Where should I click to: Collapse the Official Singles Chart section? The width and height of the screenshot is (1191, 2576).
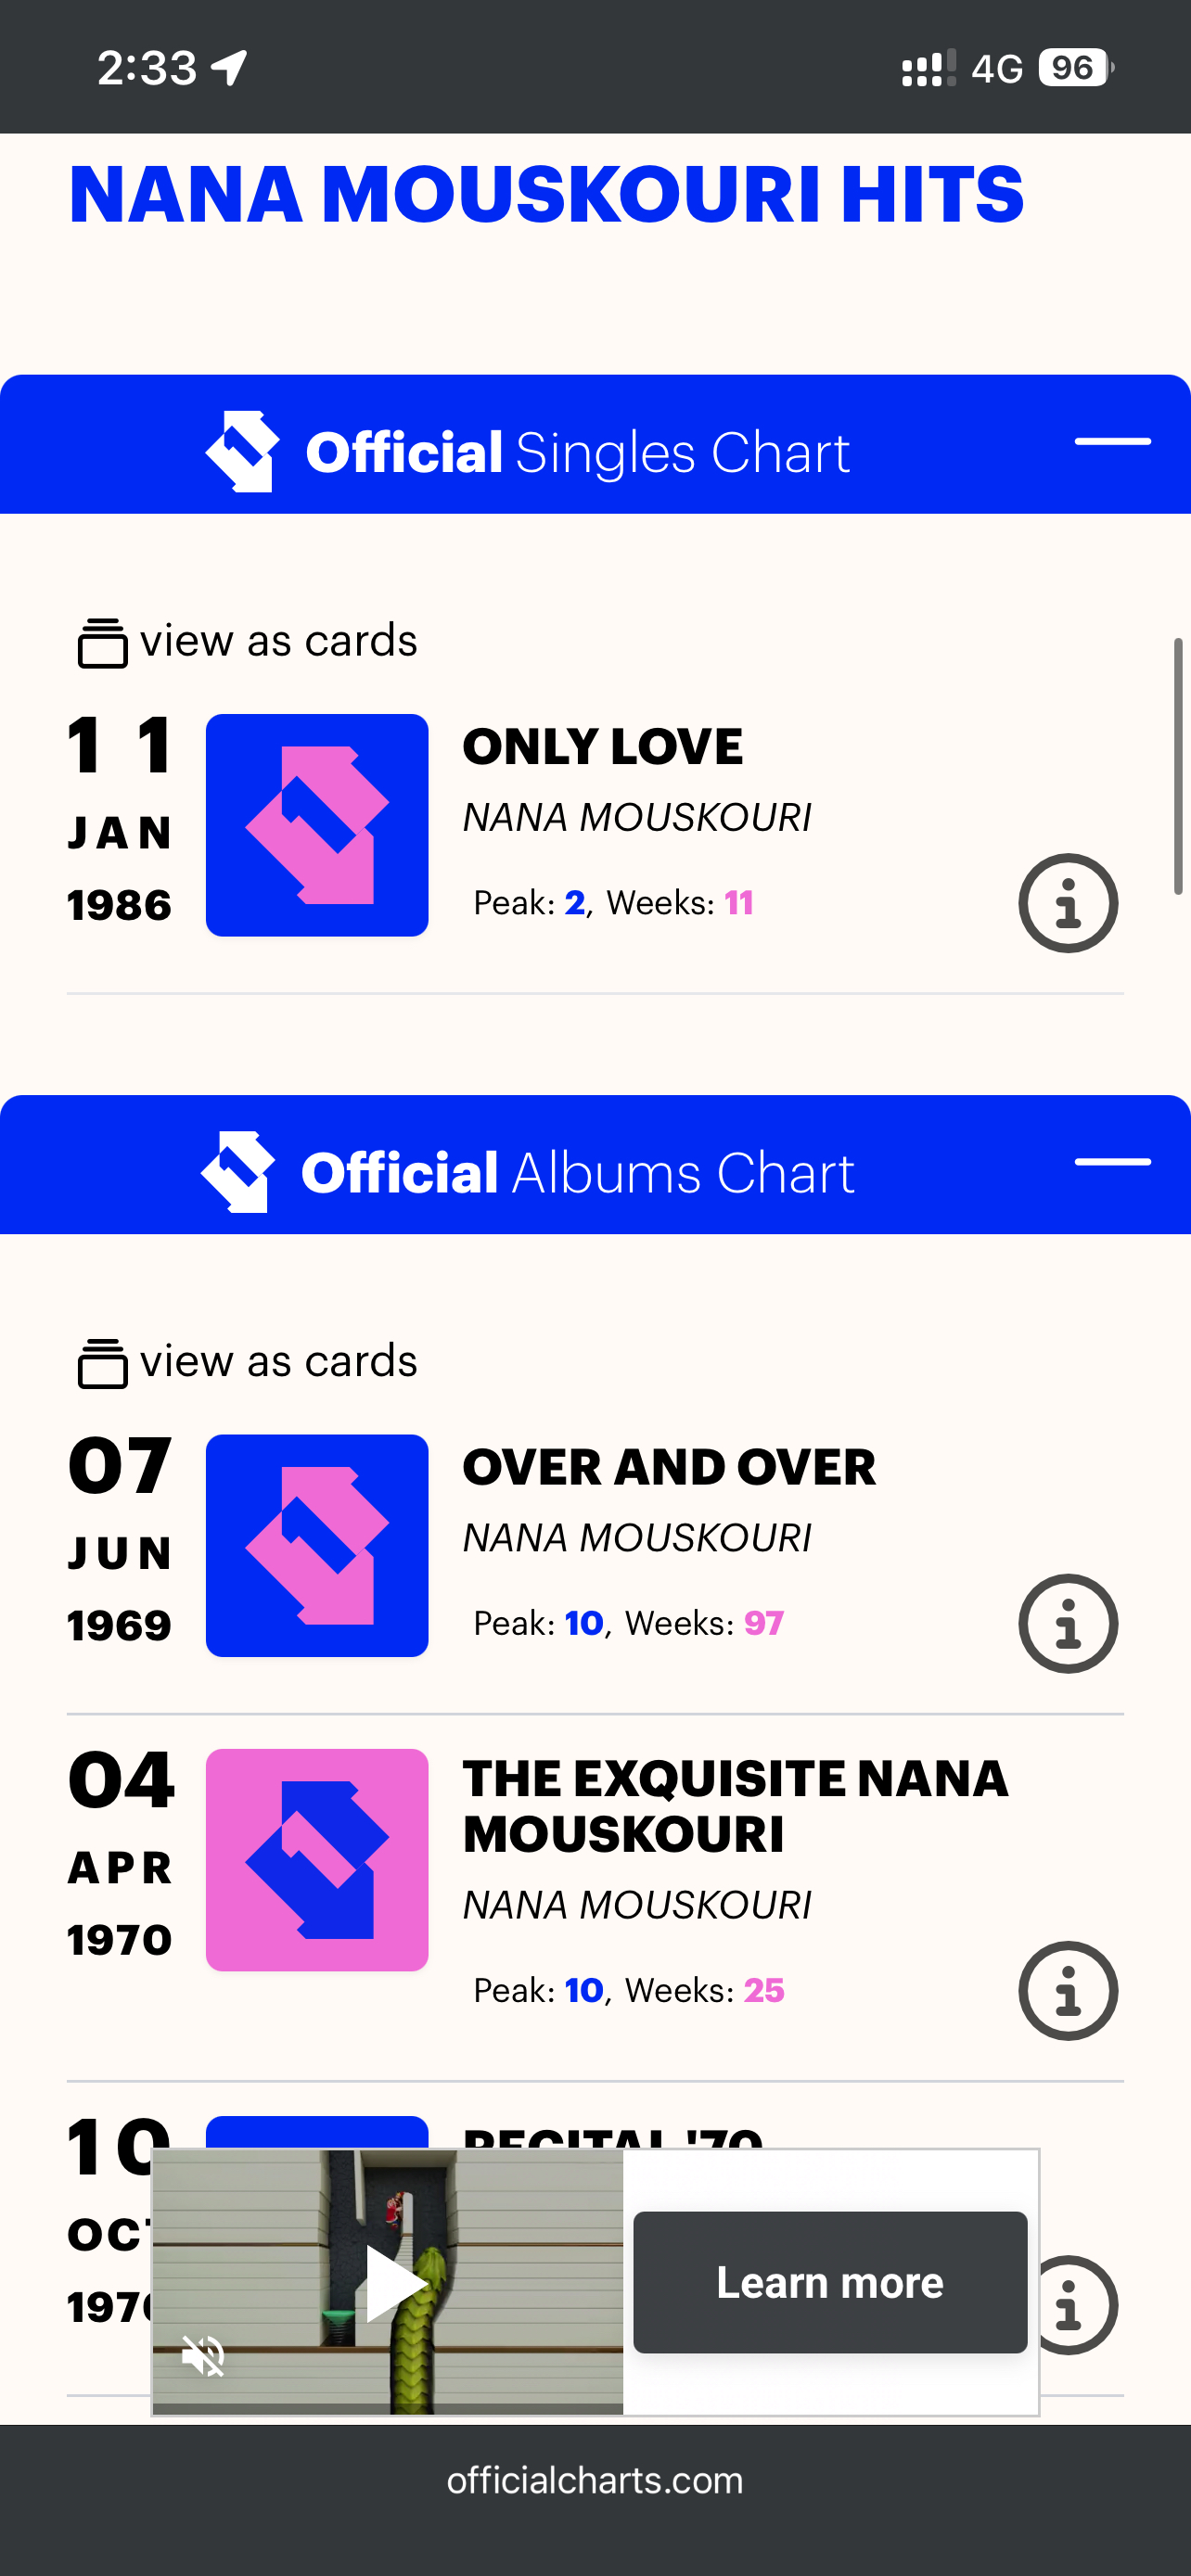[1112, 442]
